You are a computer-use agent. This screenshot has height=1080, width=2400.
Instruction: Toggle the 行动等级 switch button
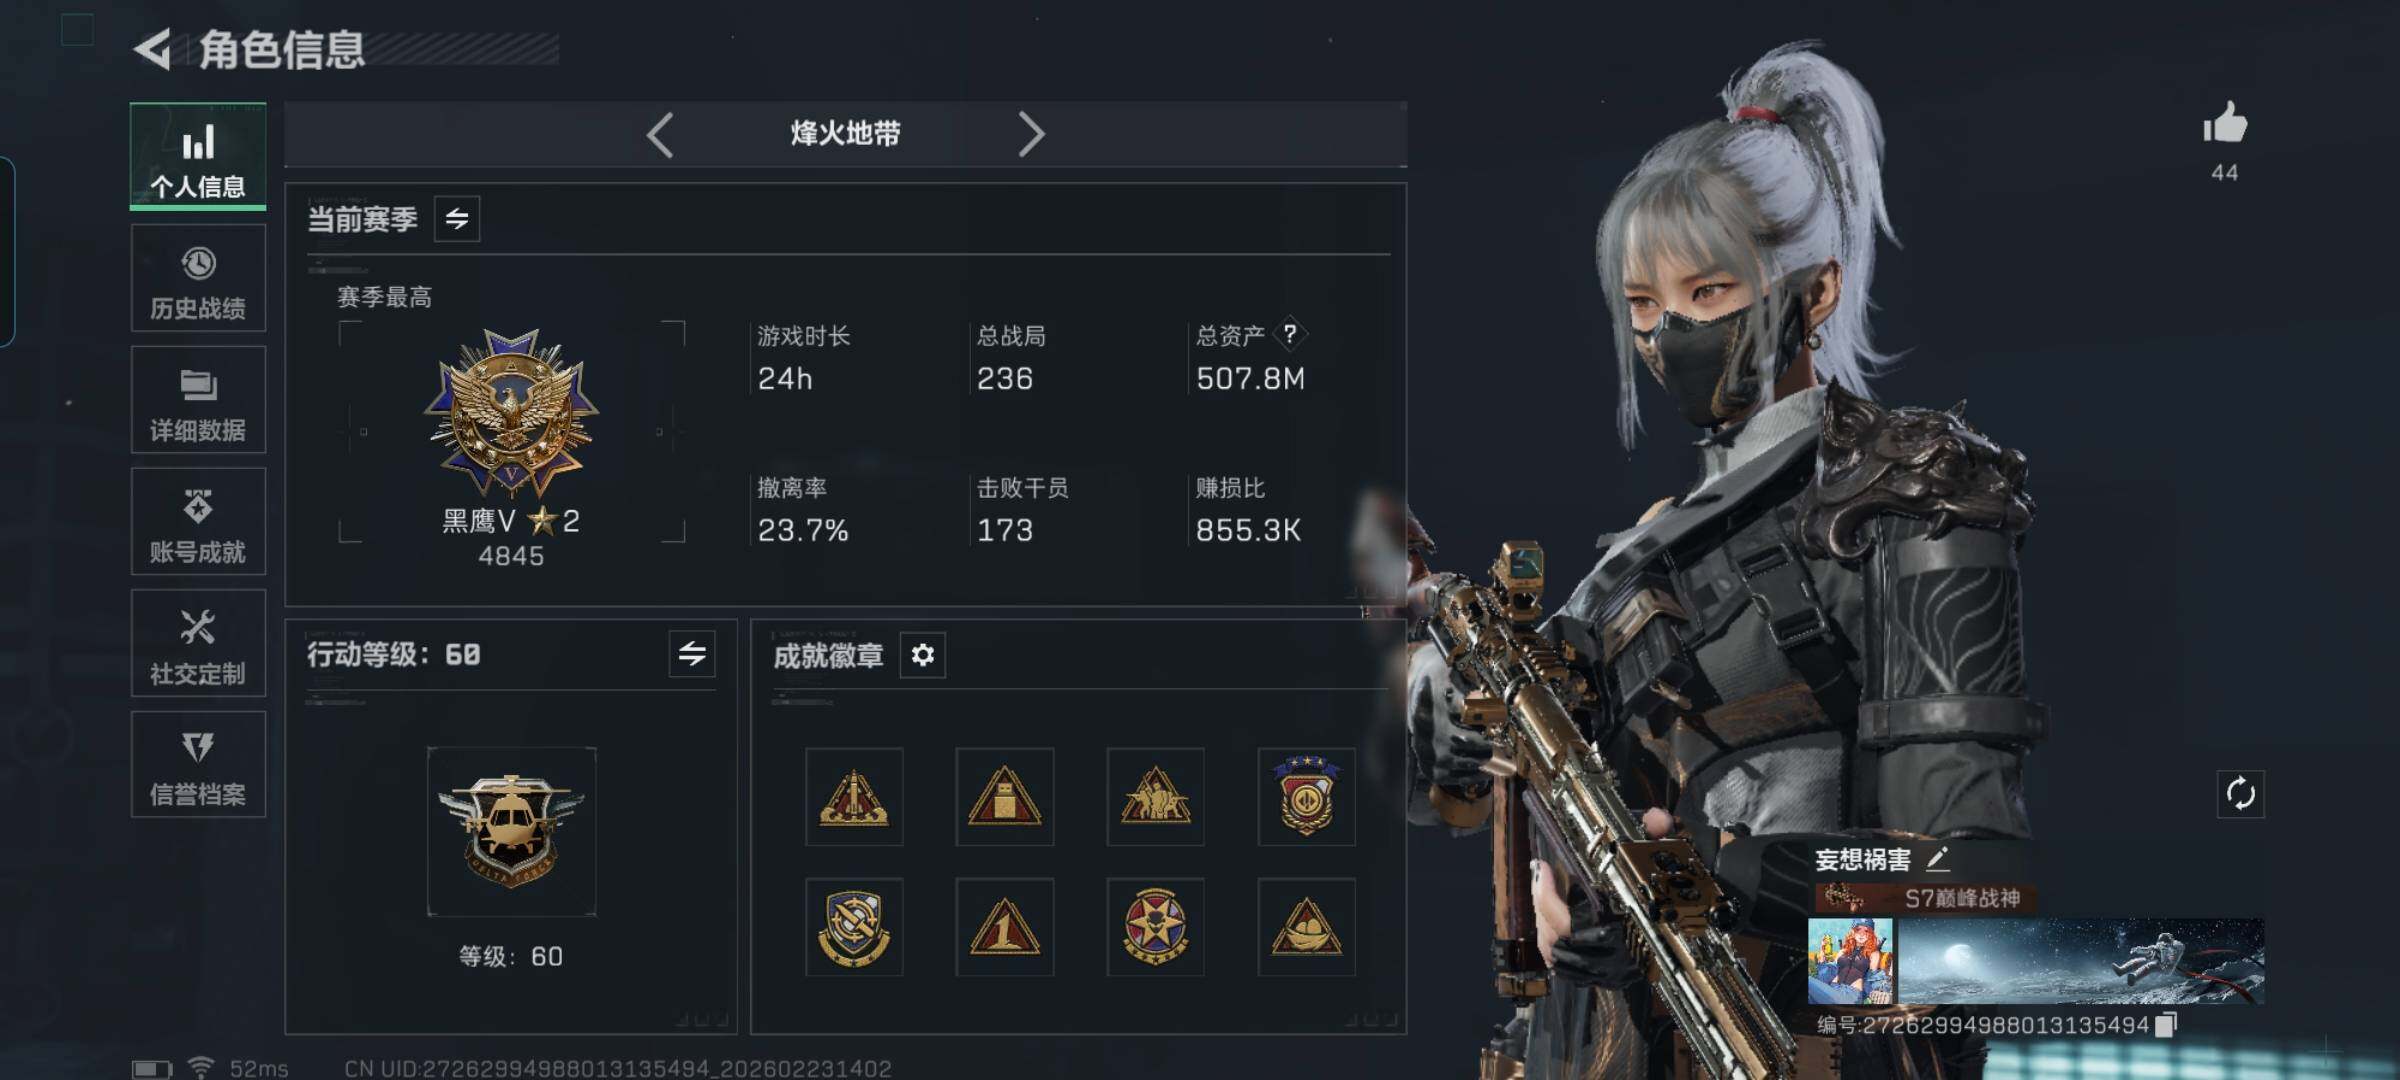(692, 654)
